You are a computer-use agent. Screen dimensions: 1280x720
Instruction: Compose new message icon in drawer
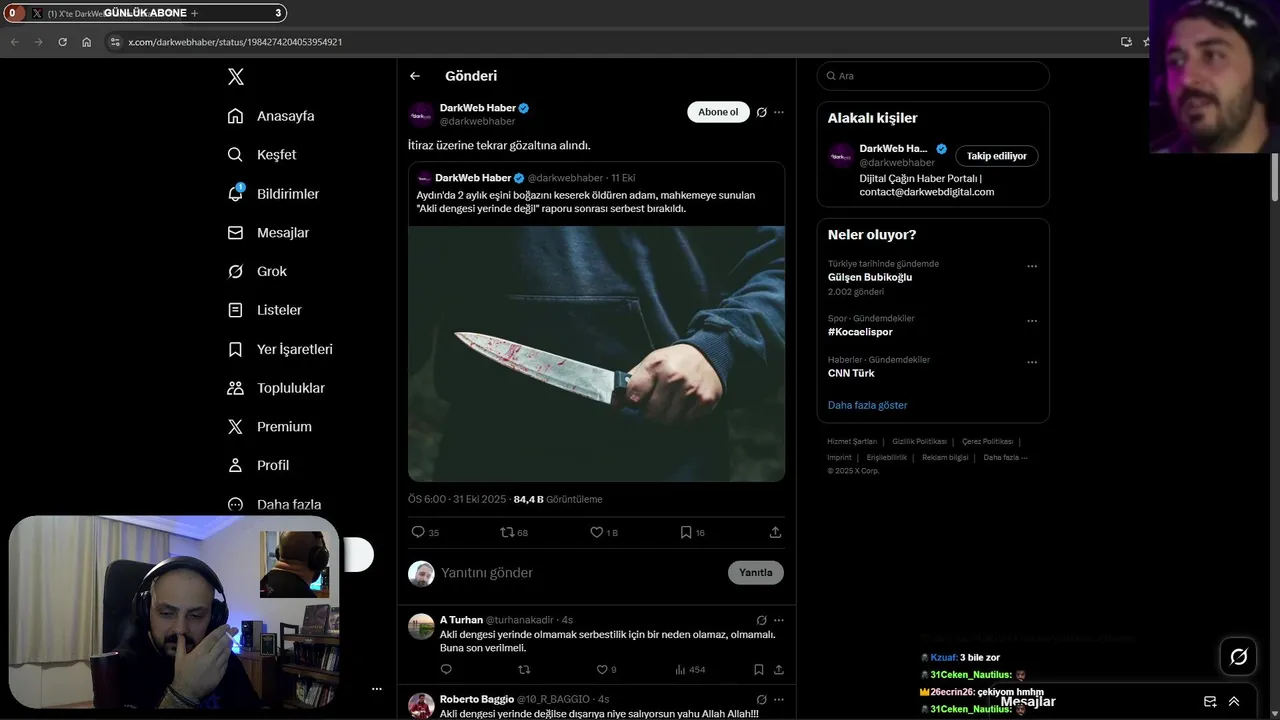point(1210,702)
